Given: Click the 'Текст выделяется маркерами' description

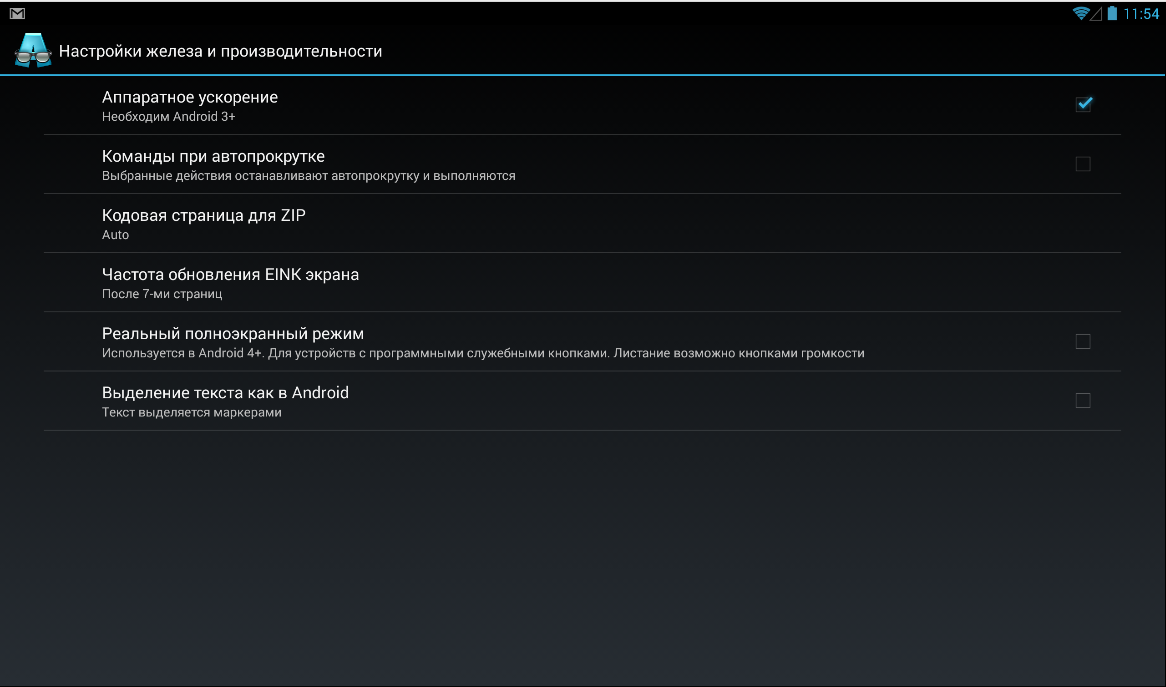Looking at the screenshot, I should [x=192, y=412].
